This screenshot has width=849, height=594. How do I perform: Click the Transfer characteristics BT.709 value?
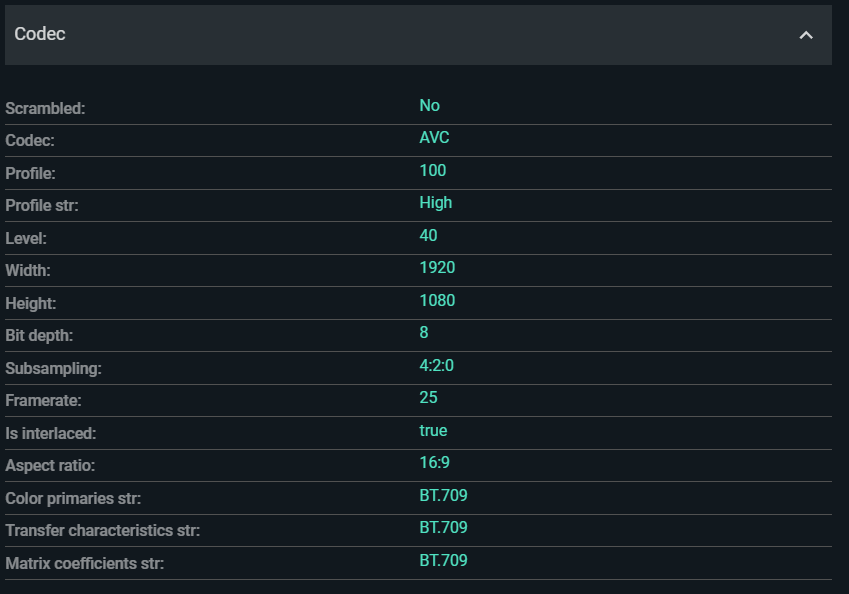[443, 528]
